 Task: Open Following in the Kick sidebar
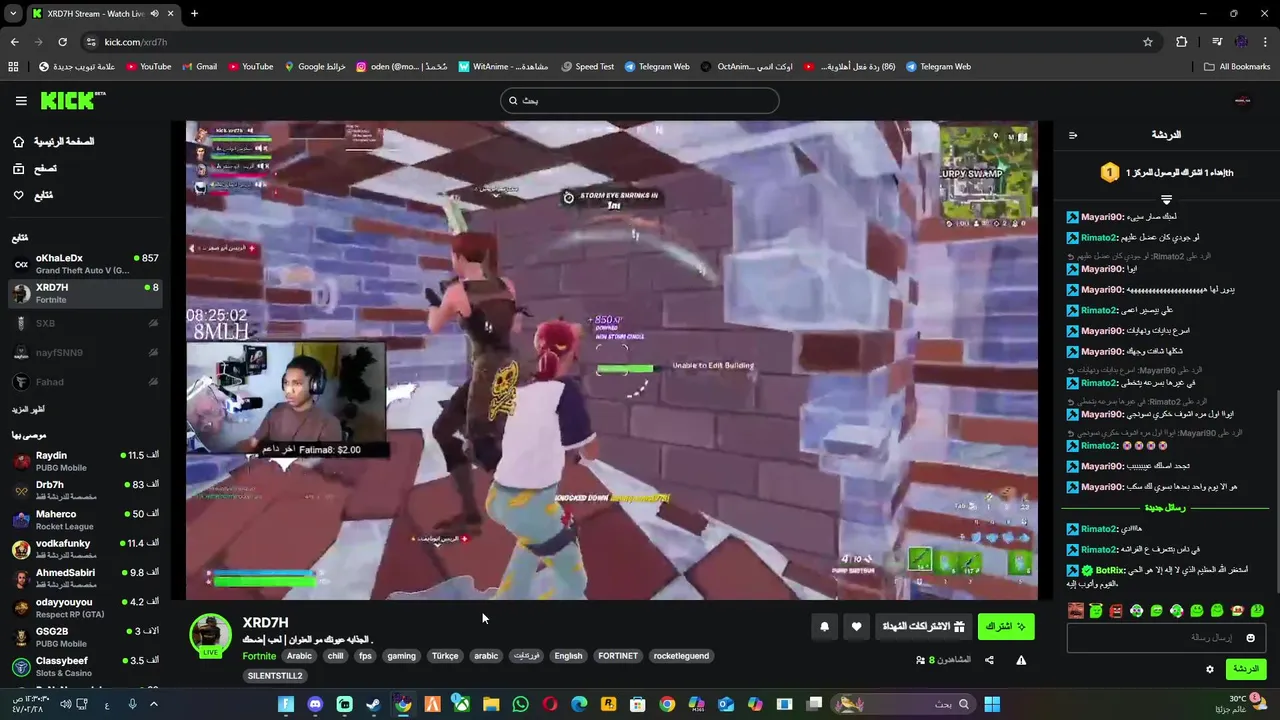coord(33,195)
